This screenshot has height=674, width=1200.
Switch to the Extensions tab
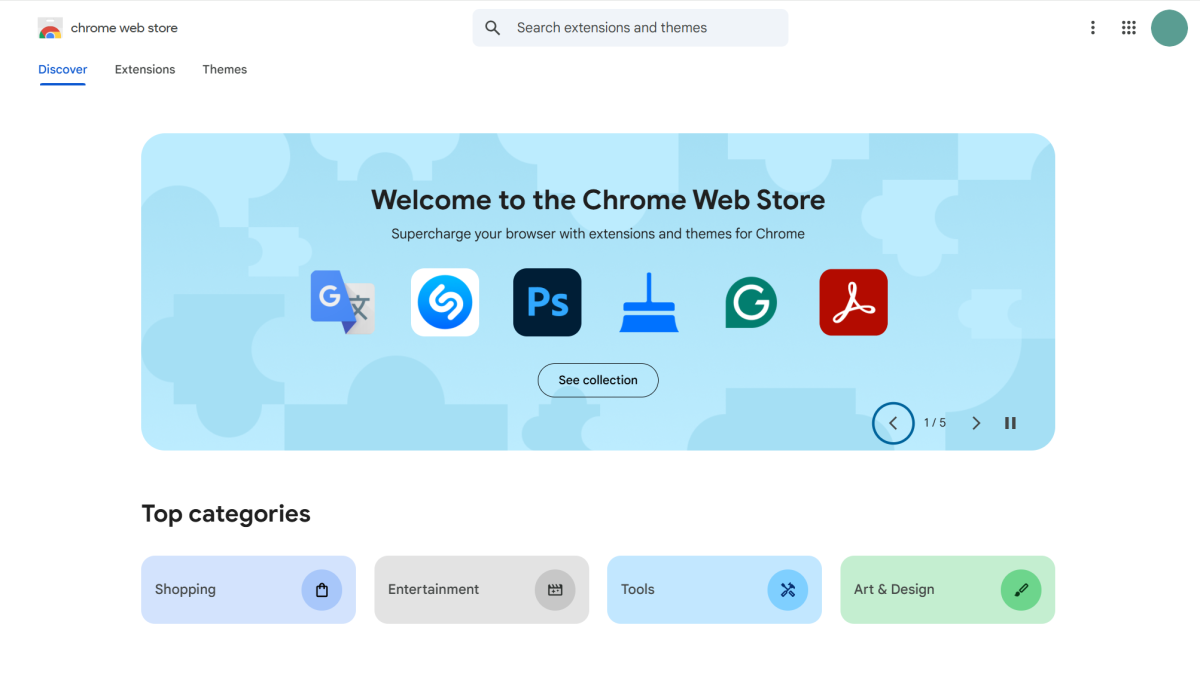pos(145,69)
